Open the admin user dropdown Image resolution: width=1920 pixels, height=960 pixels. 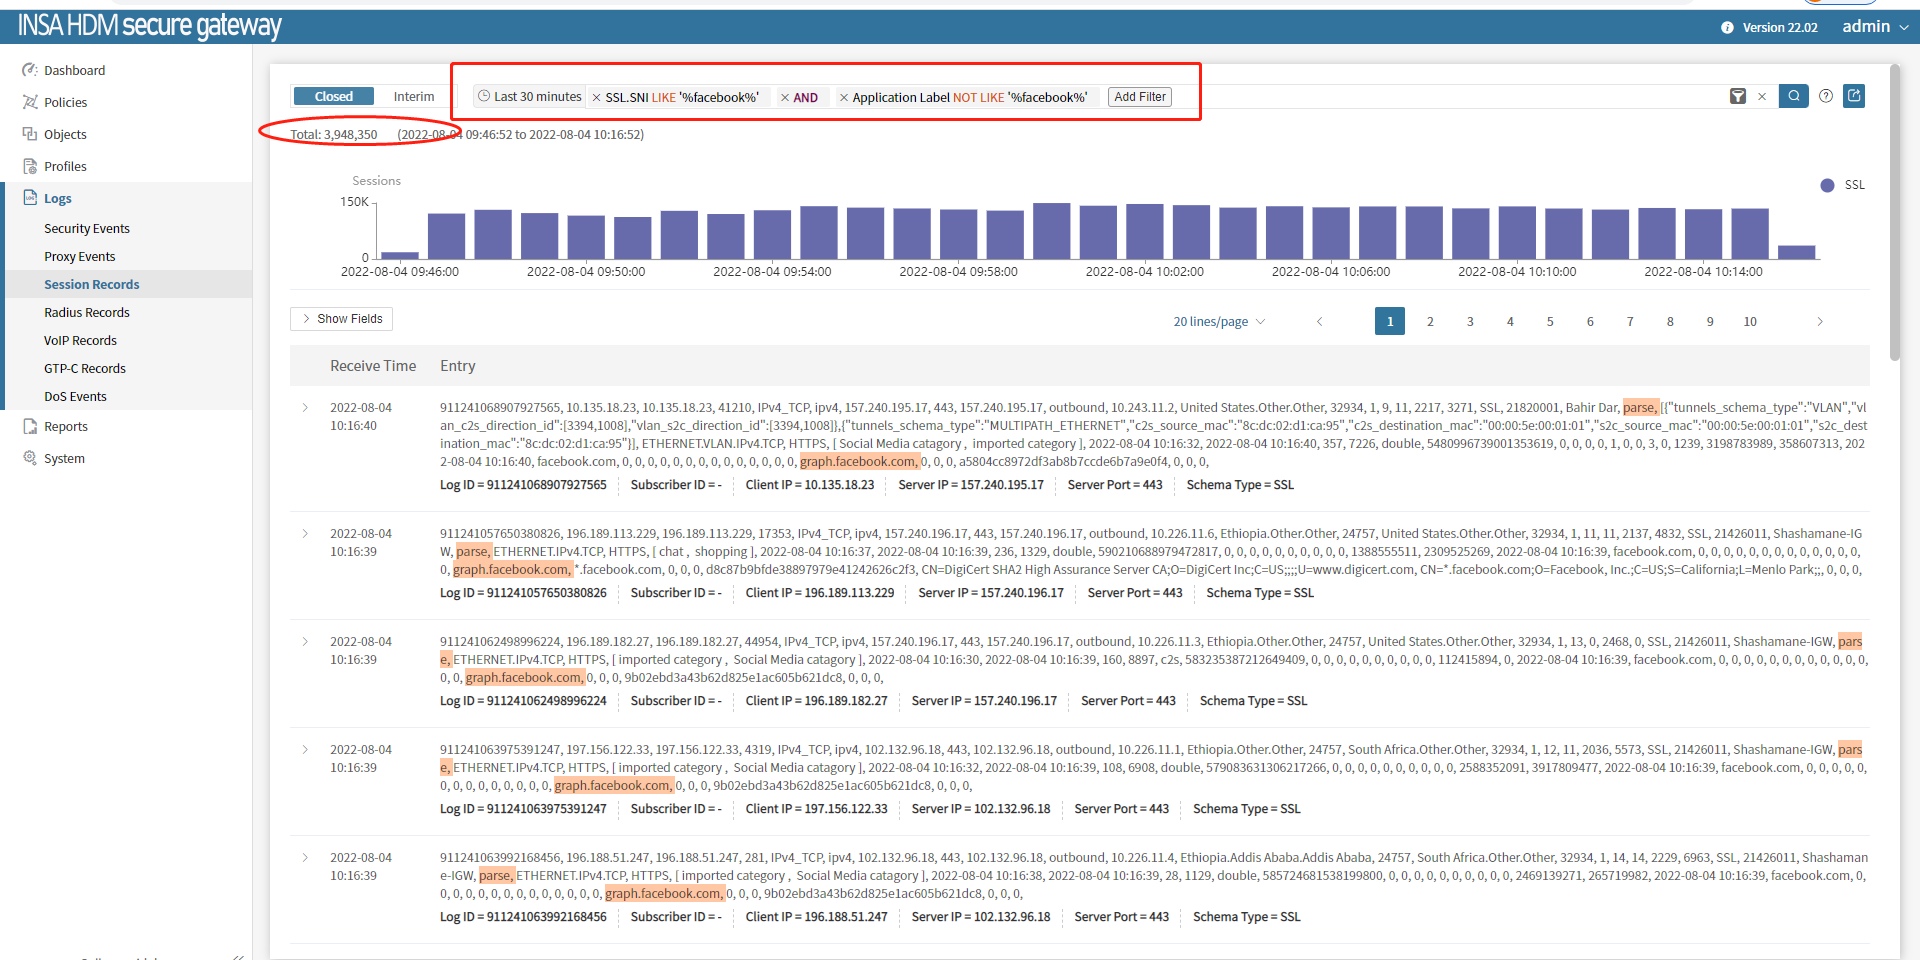1874,27
